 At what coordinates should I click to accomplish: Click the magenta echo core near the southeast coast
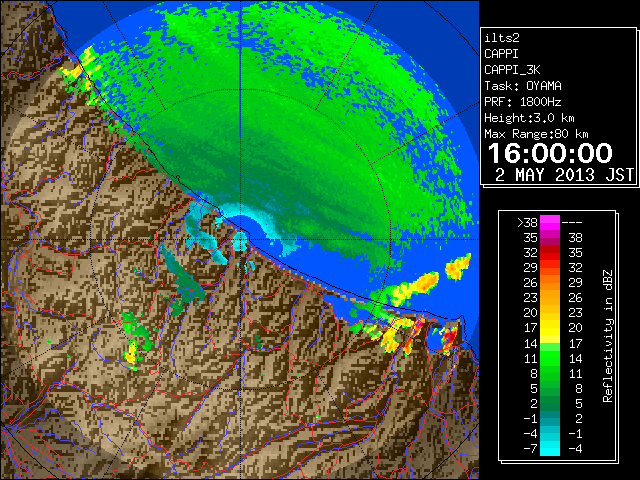click(x=419, y=325)
